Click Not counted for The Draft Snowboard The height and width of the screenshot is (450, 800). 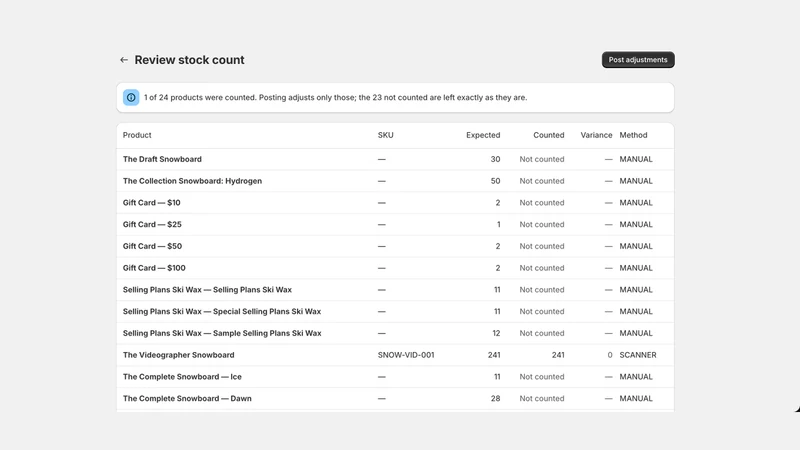pyautogui.click(x=542, y=159)
